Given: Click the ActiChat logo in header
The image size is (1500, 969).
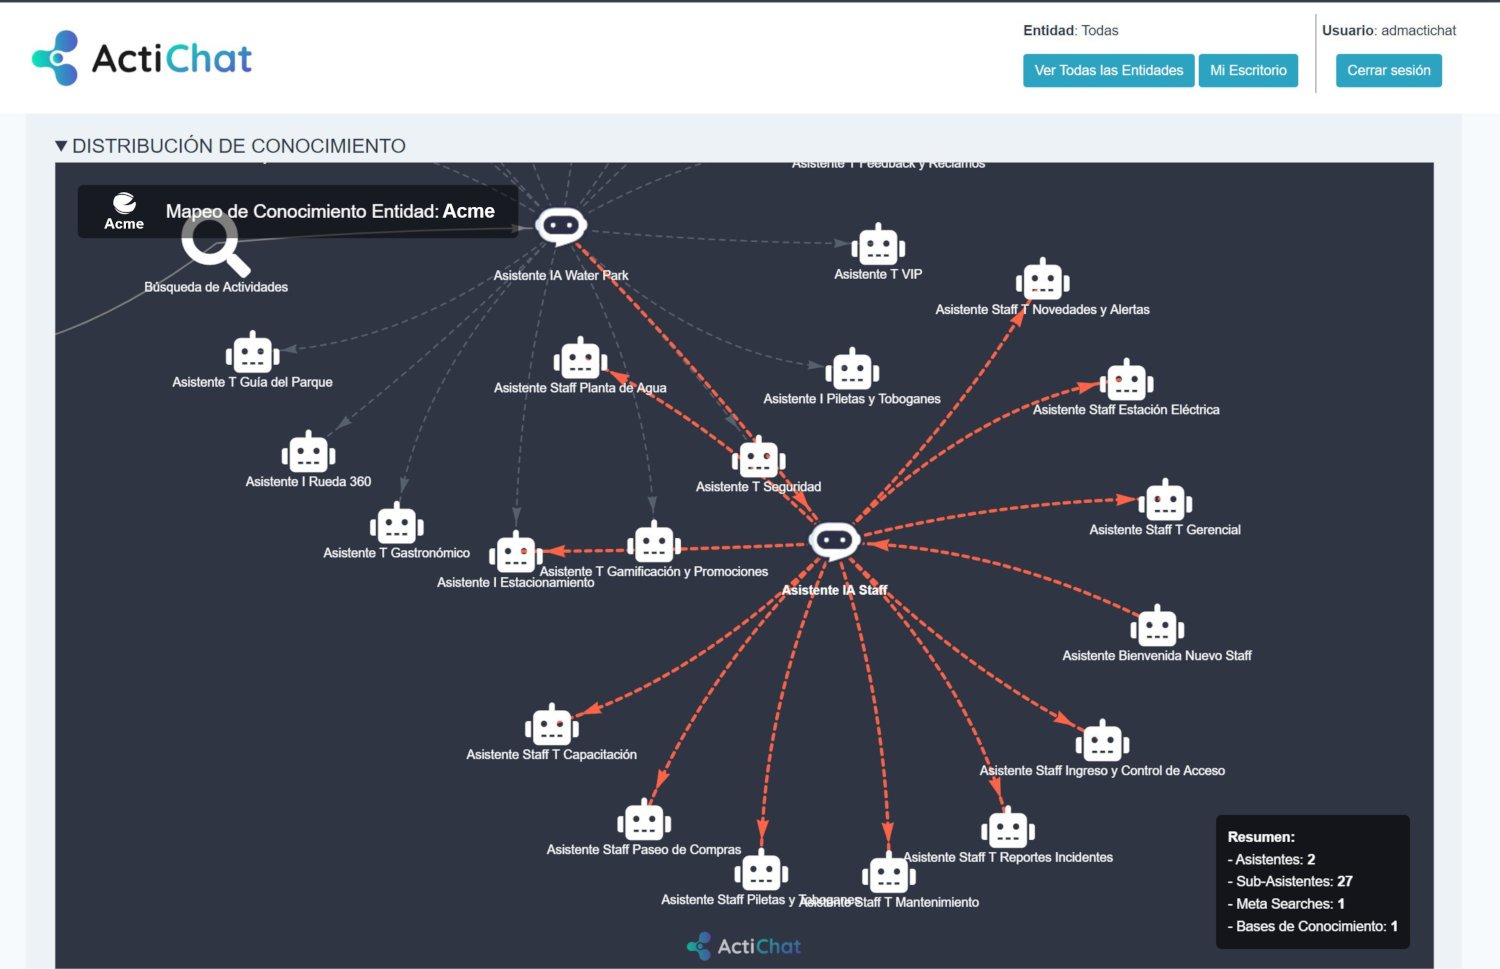Looking at the screenshot, I should coord(142,58).
